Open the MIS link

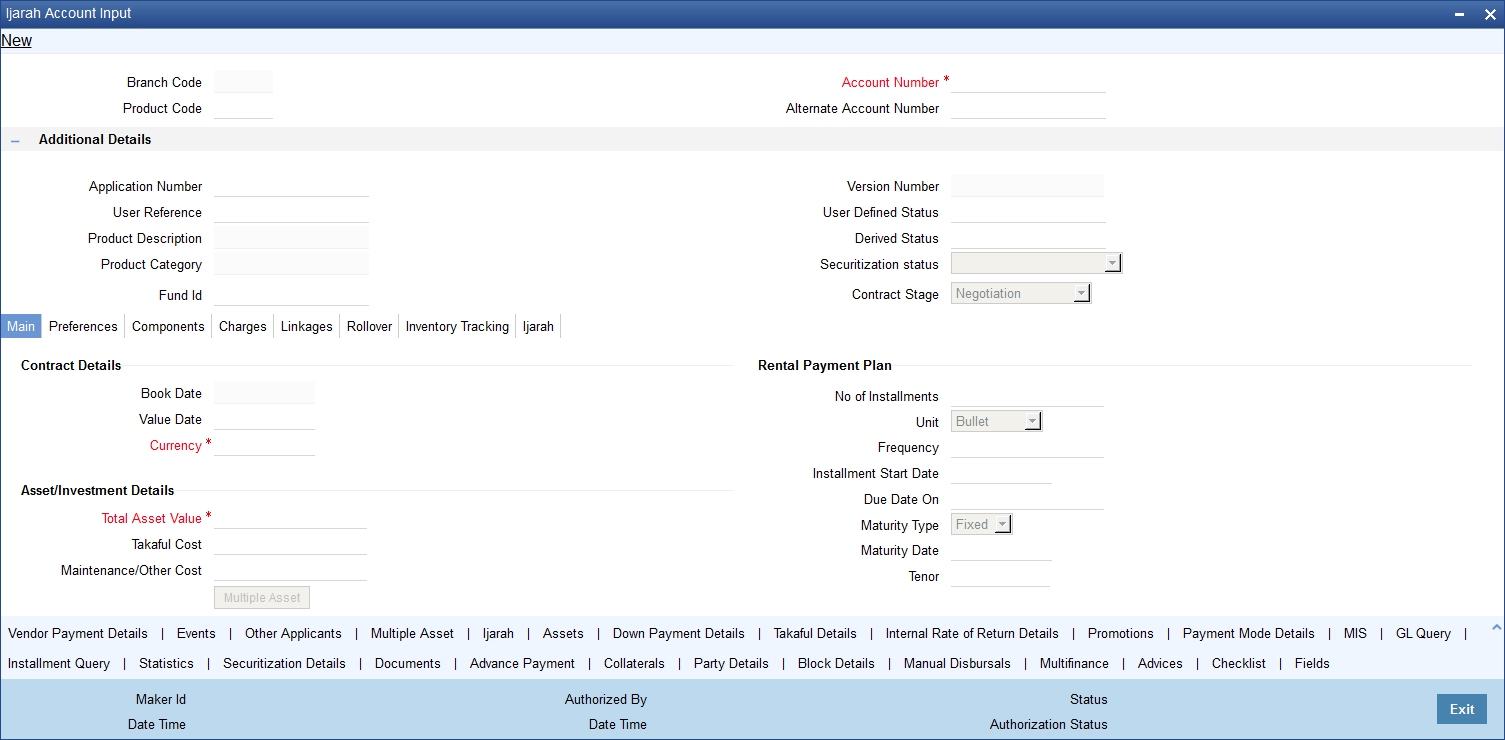(1355, 634)
